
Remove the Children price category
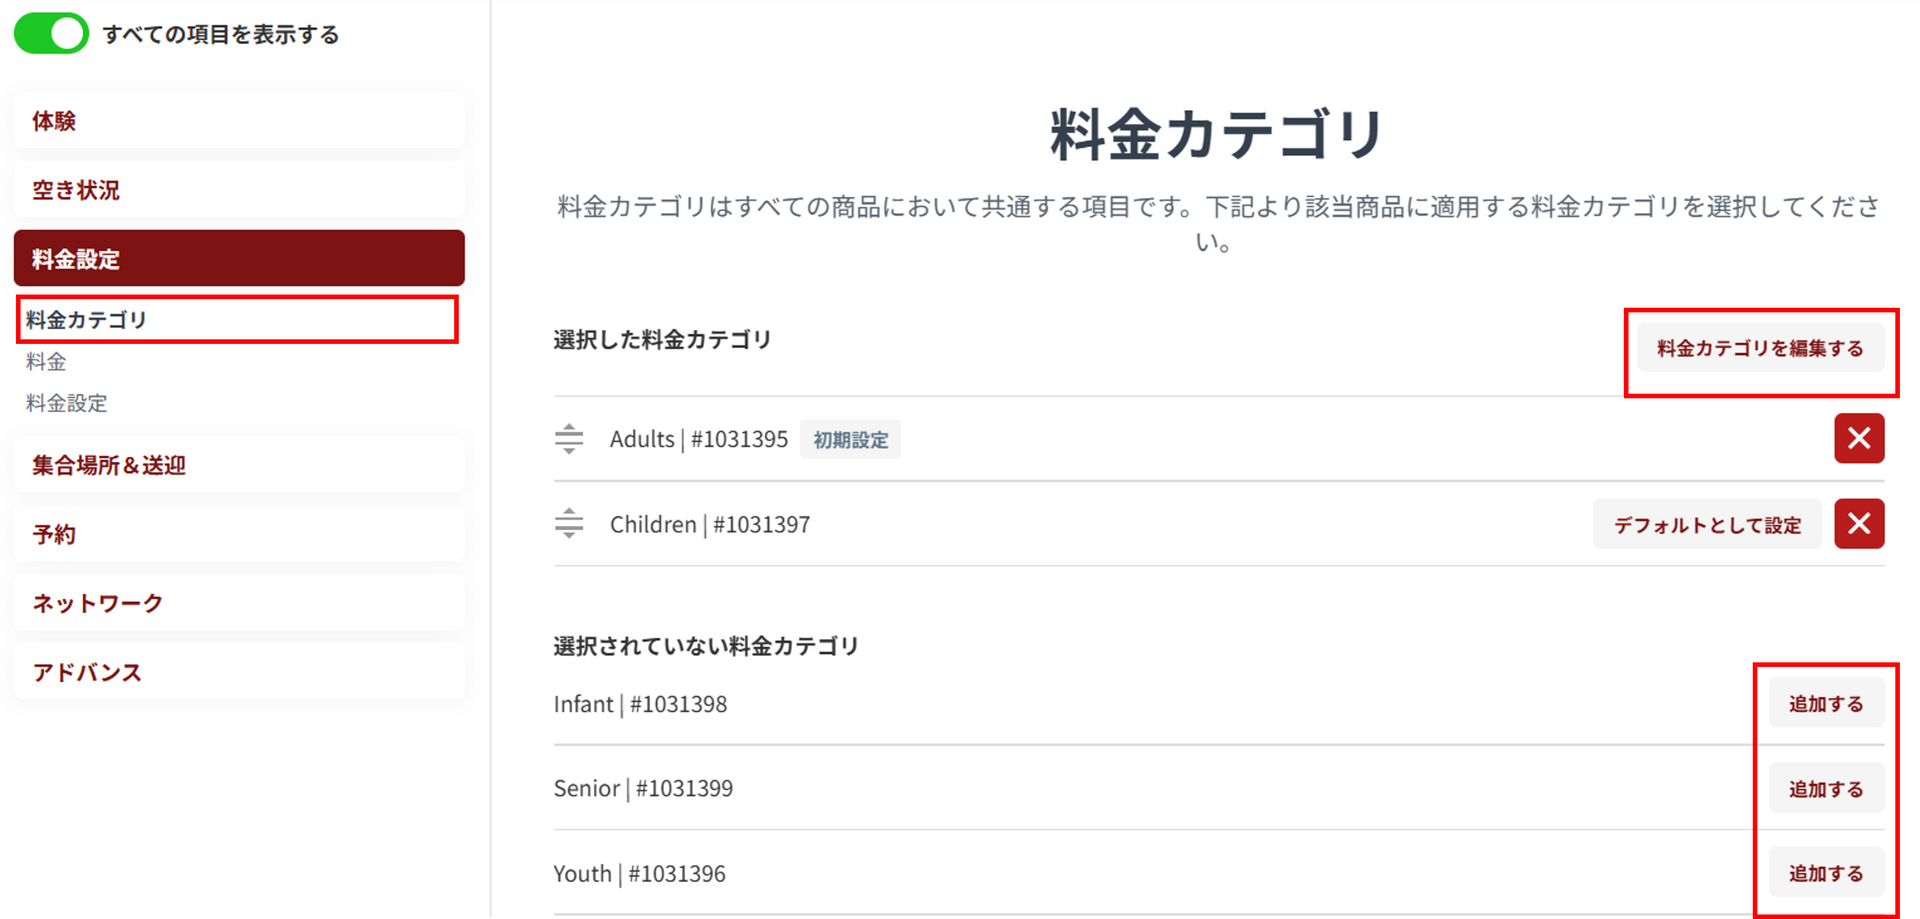tap(1858, 524)
